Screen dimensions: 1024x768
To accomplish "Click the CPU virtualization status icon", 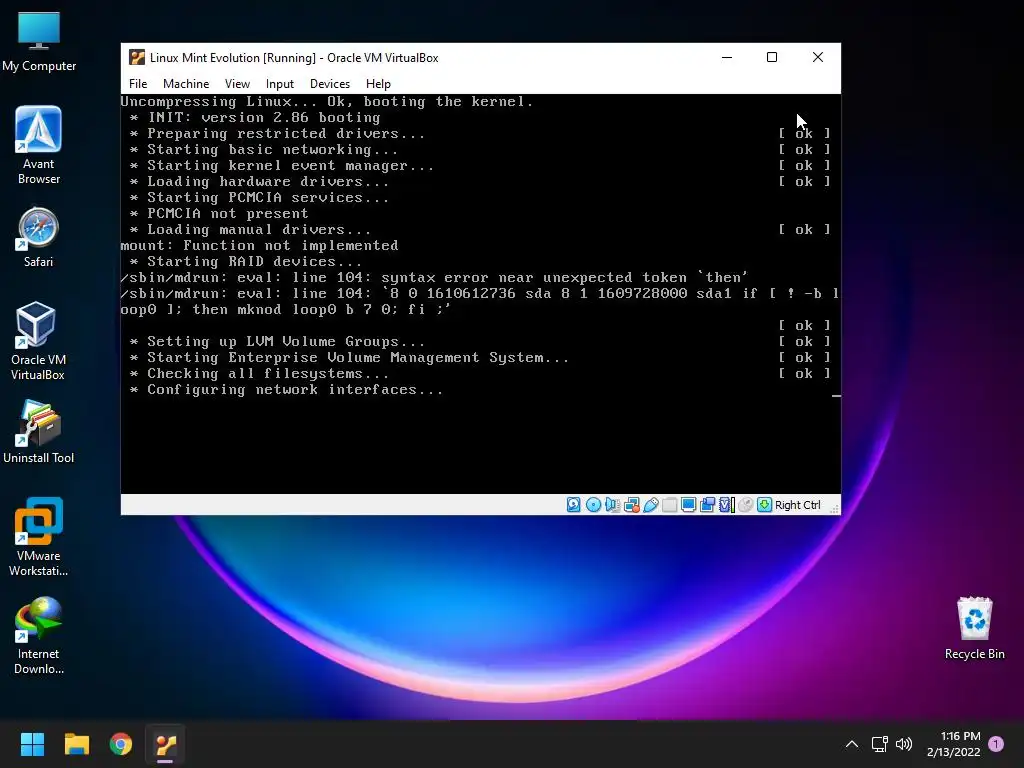I will point(726,505).
